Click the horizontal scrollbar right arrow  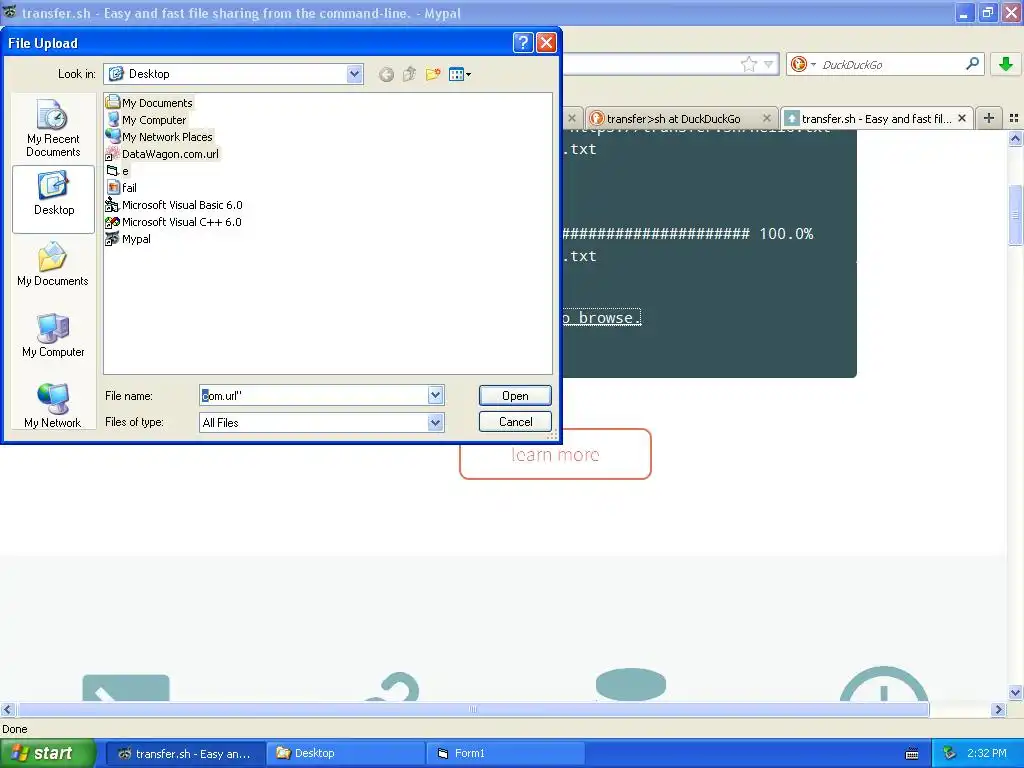999,709
